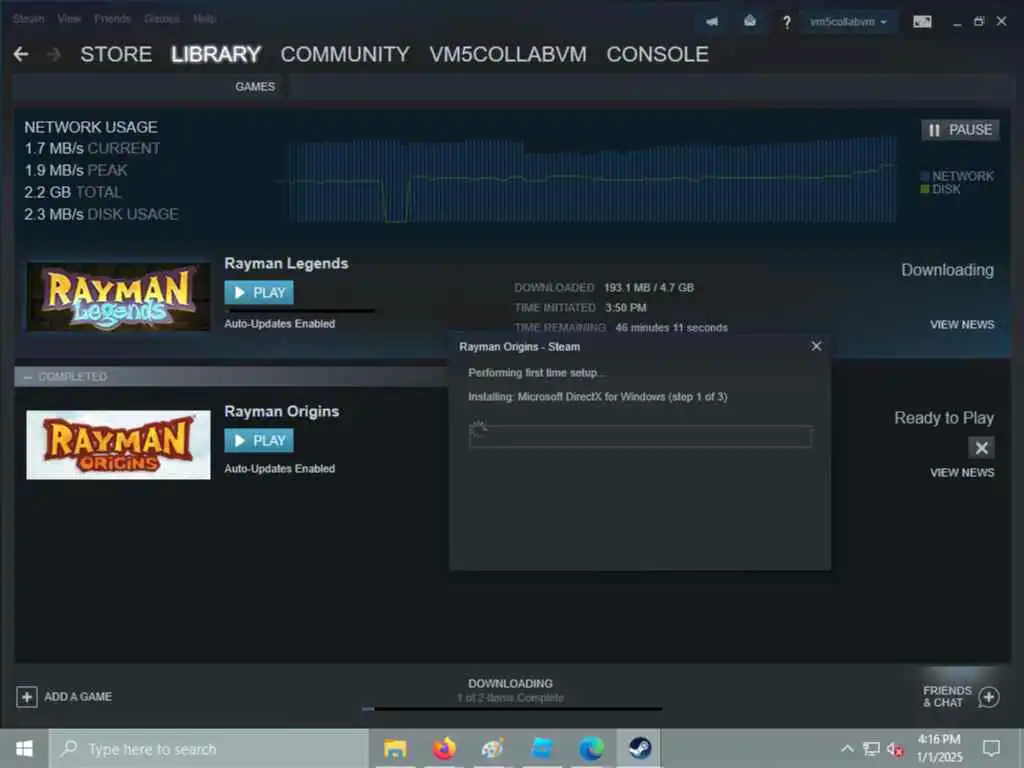Open FRIENDS & CHAT plus icon

click(989, 697)
